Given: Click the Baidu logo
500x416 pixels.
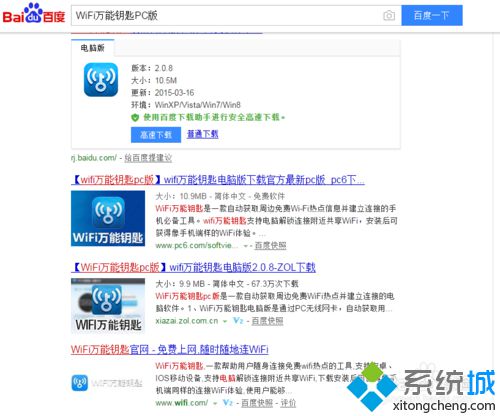Looking at the screenshot, I should click(34, 14).
